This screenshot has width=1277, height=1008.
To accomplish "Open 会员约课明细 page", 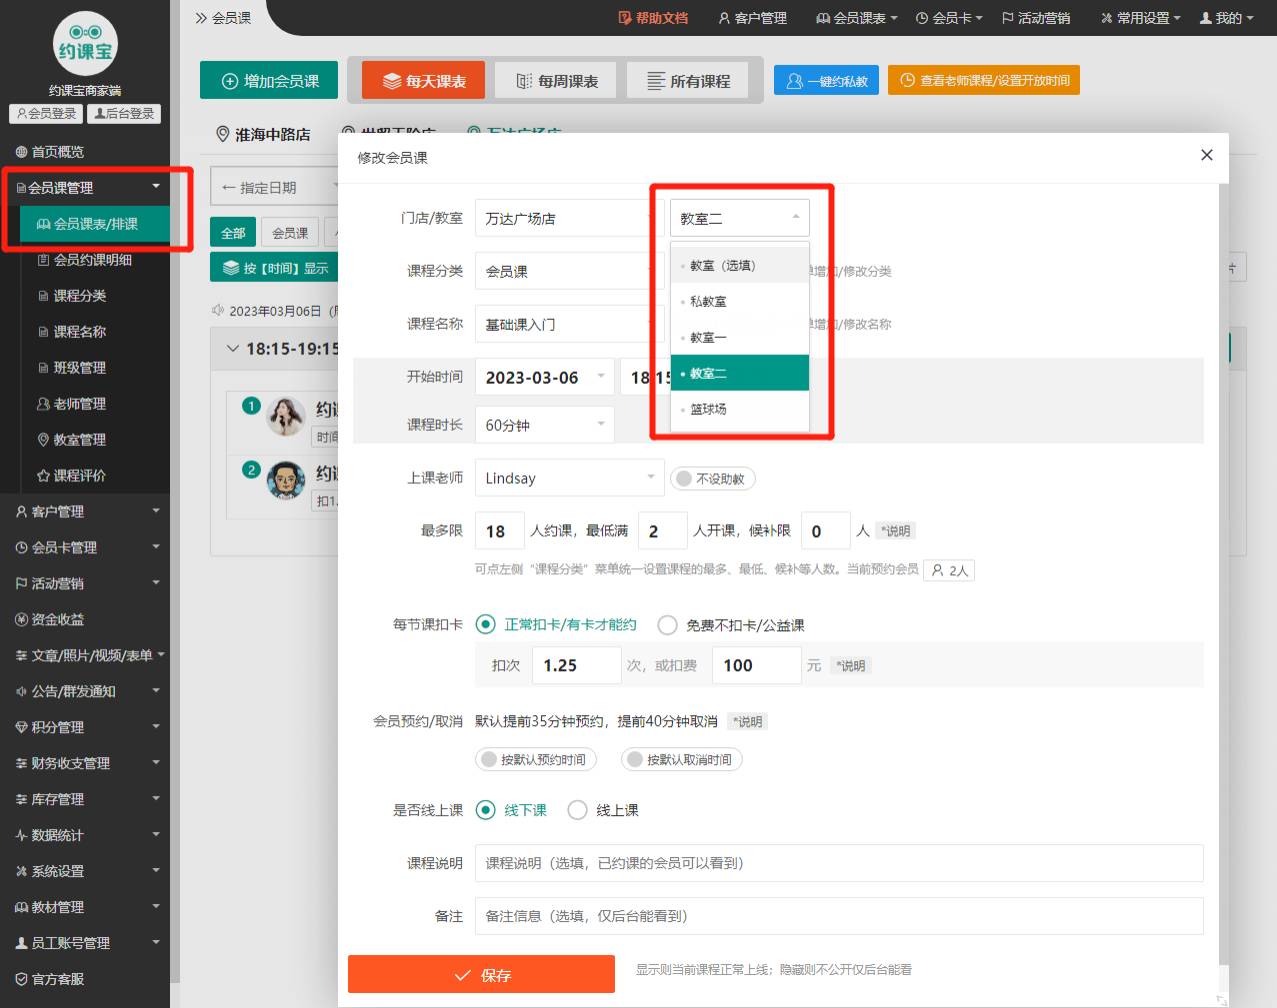I will coord(85,260).
